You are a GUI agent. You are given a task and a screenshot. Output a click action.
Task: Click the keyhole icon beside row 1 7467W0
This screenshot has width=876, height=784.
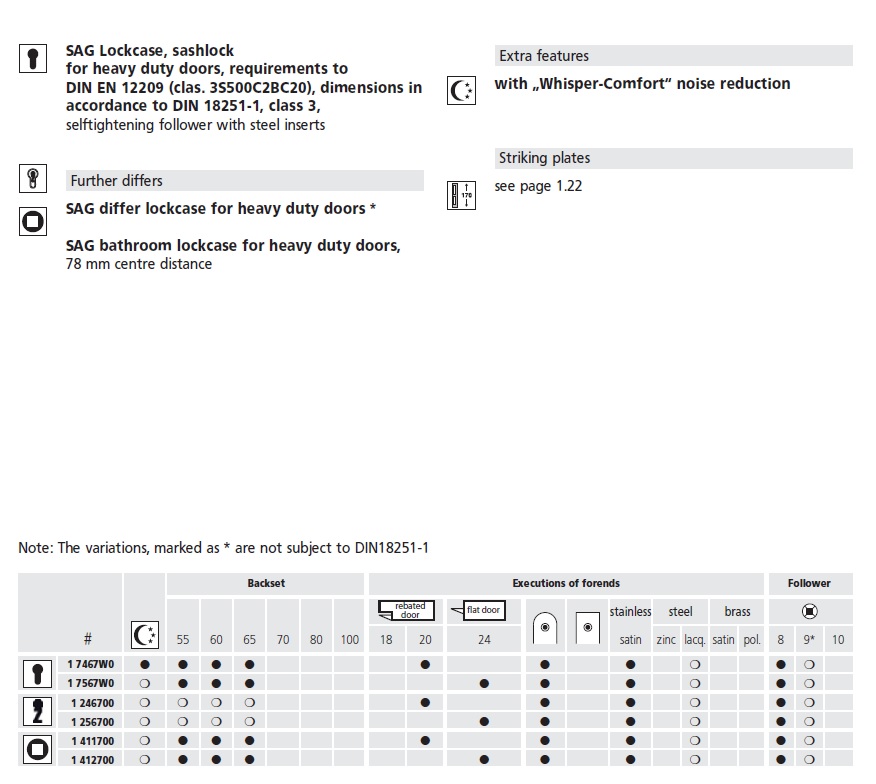(x=37, y=674)
